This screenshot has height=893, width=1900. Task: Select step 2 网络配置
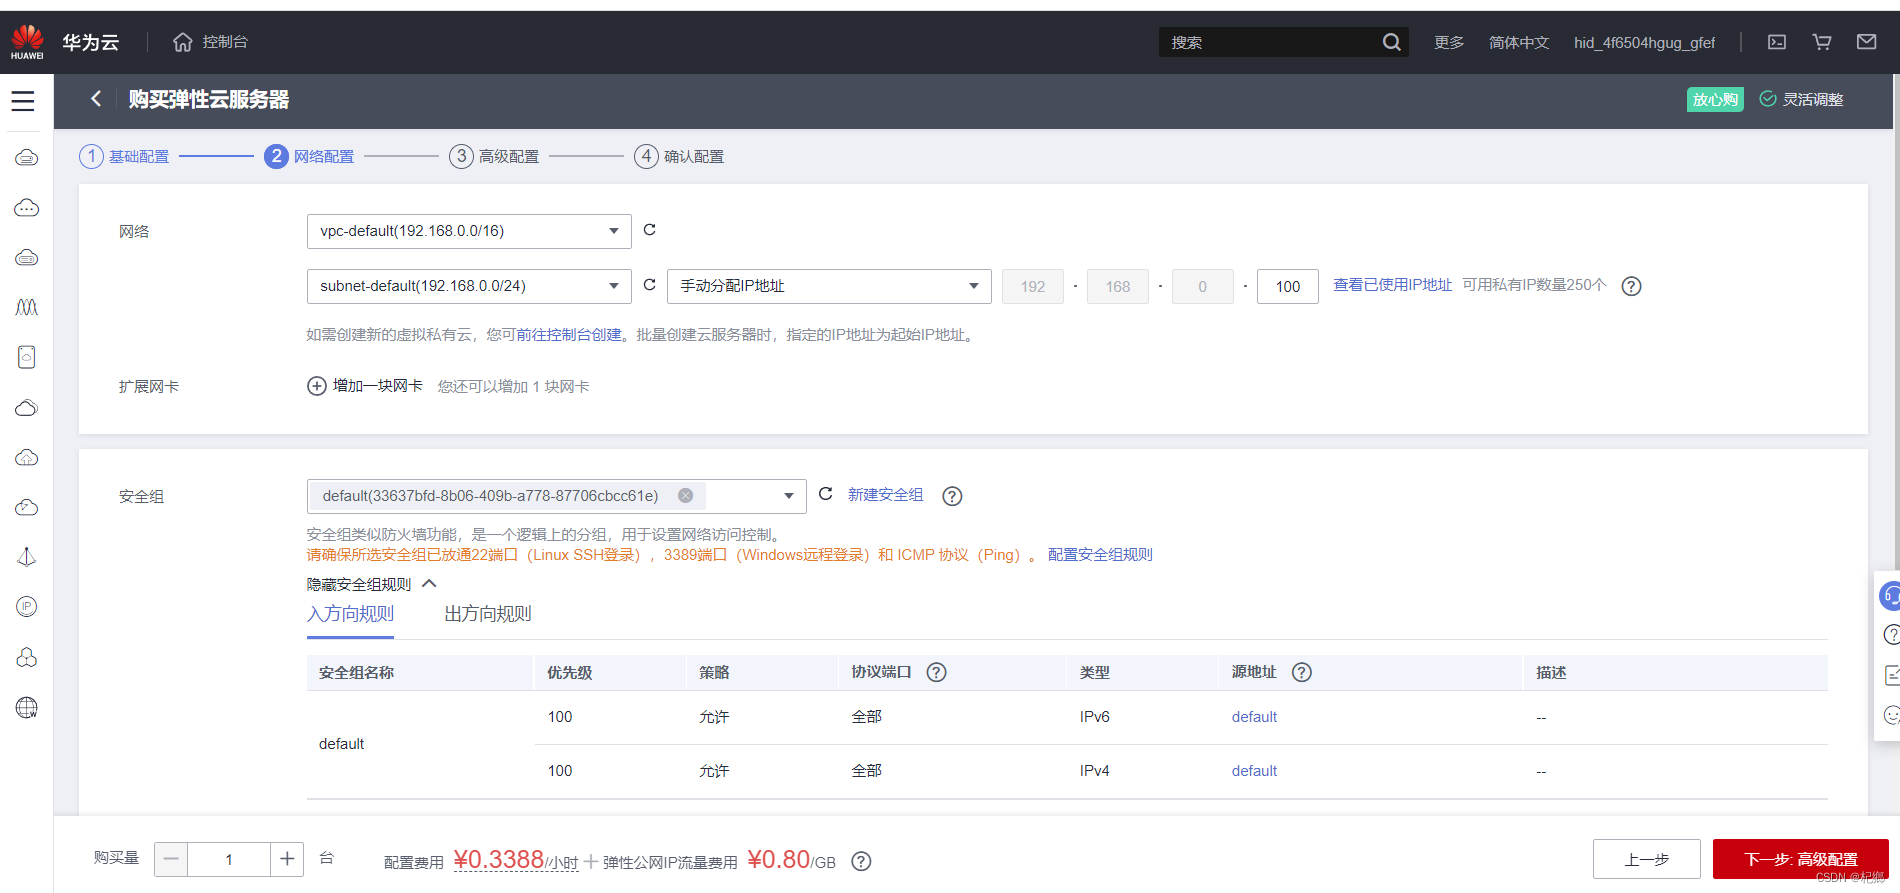pyautogui.click(x=310, y=156)
